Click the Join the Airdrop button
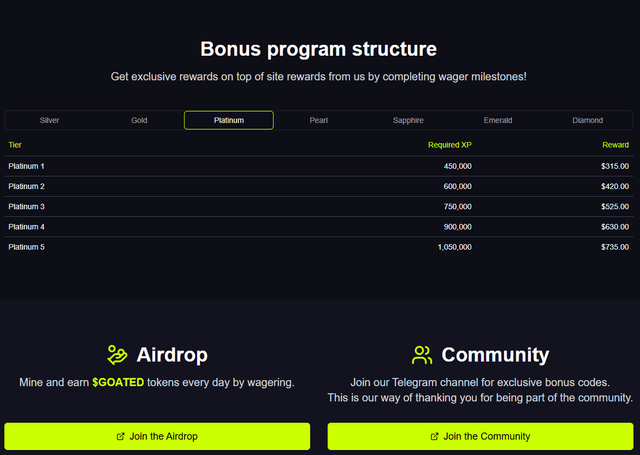Image resolution: width=640 pixels, height=455 pixels. tap(157, 436)
